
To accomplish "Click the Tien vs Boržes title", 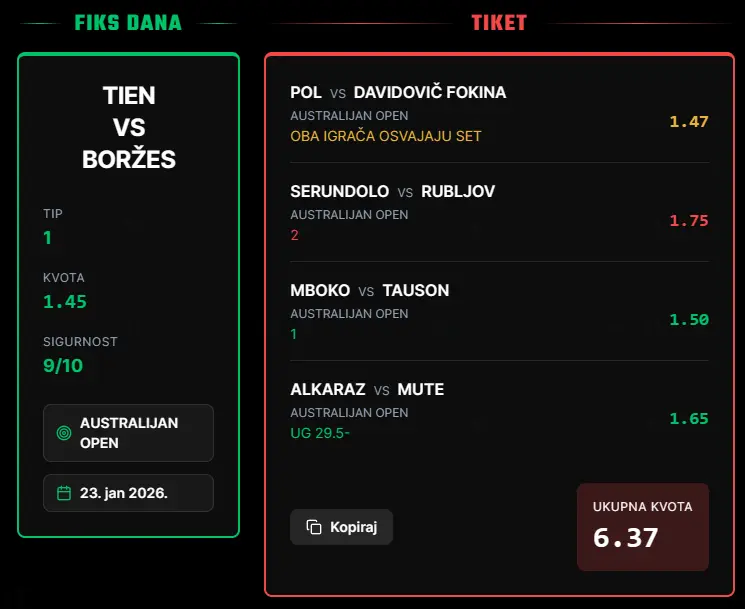I will pos(128,127).
